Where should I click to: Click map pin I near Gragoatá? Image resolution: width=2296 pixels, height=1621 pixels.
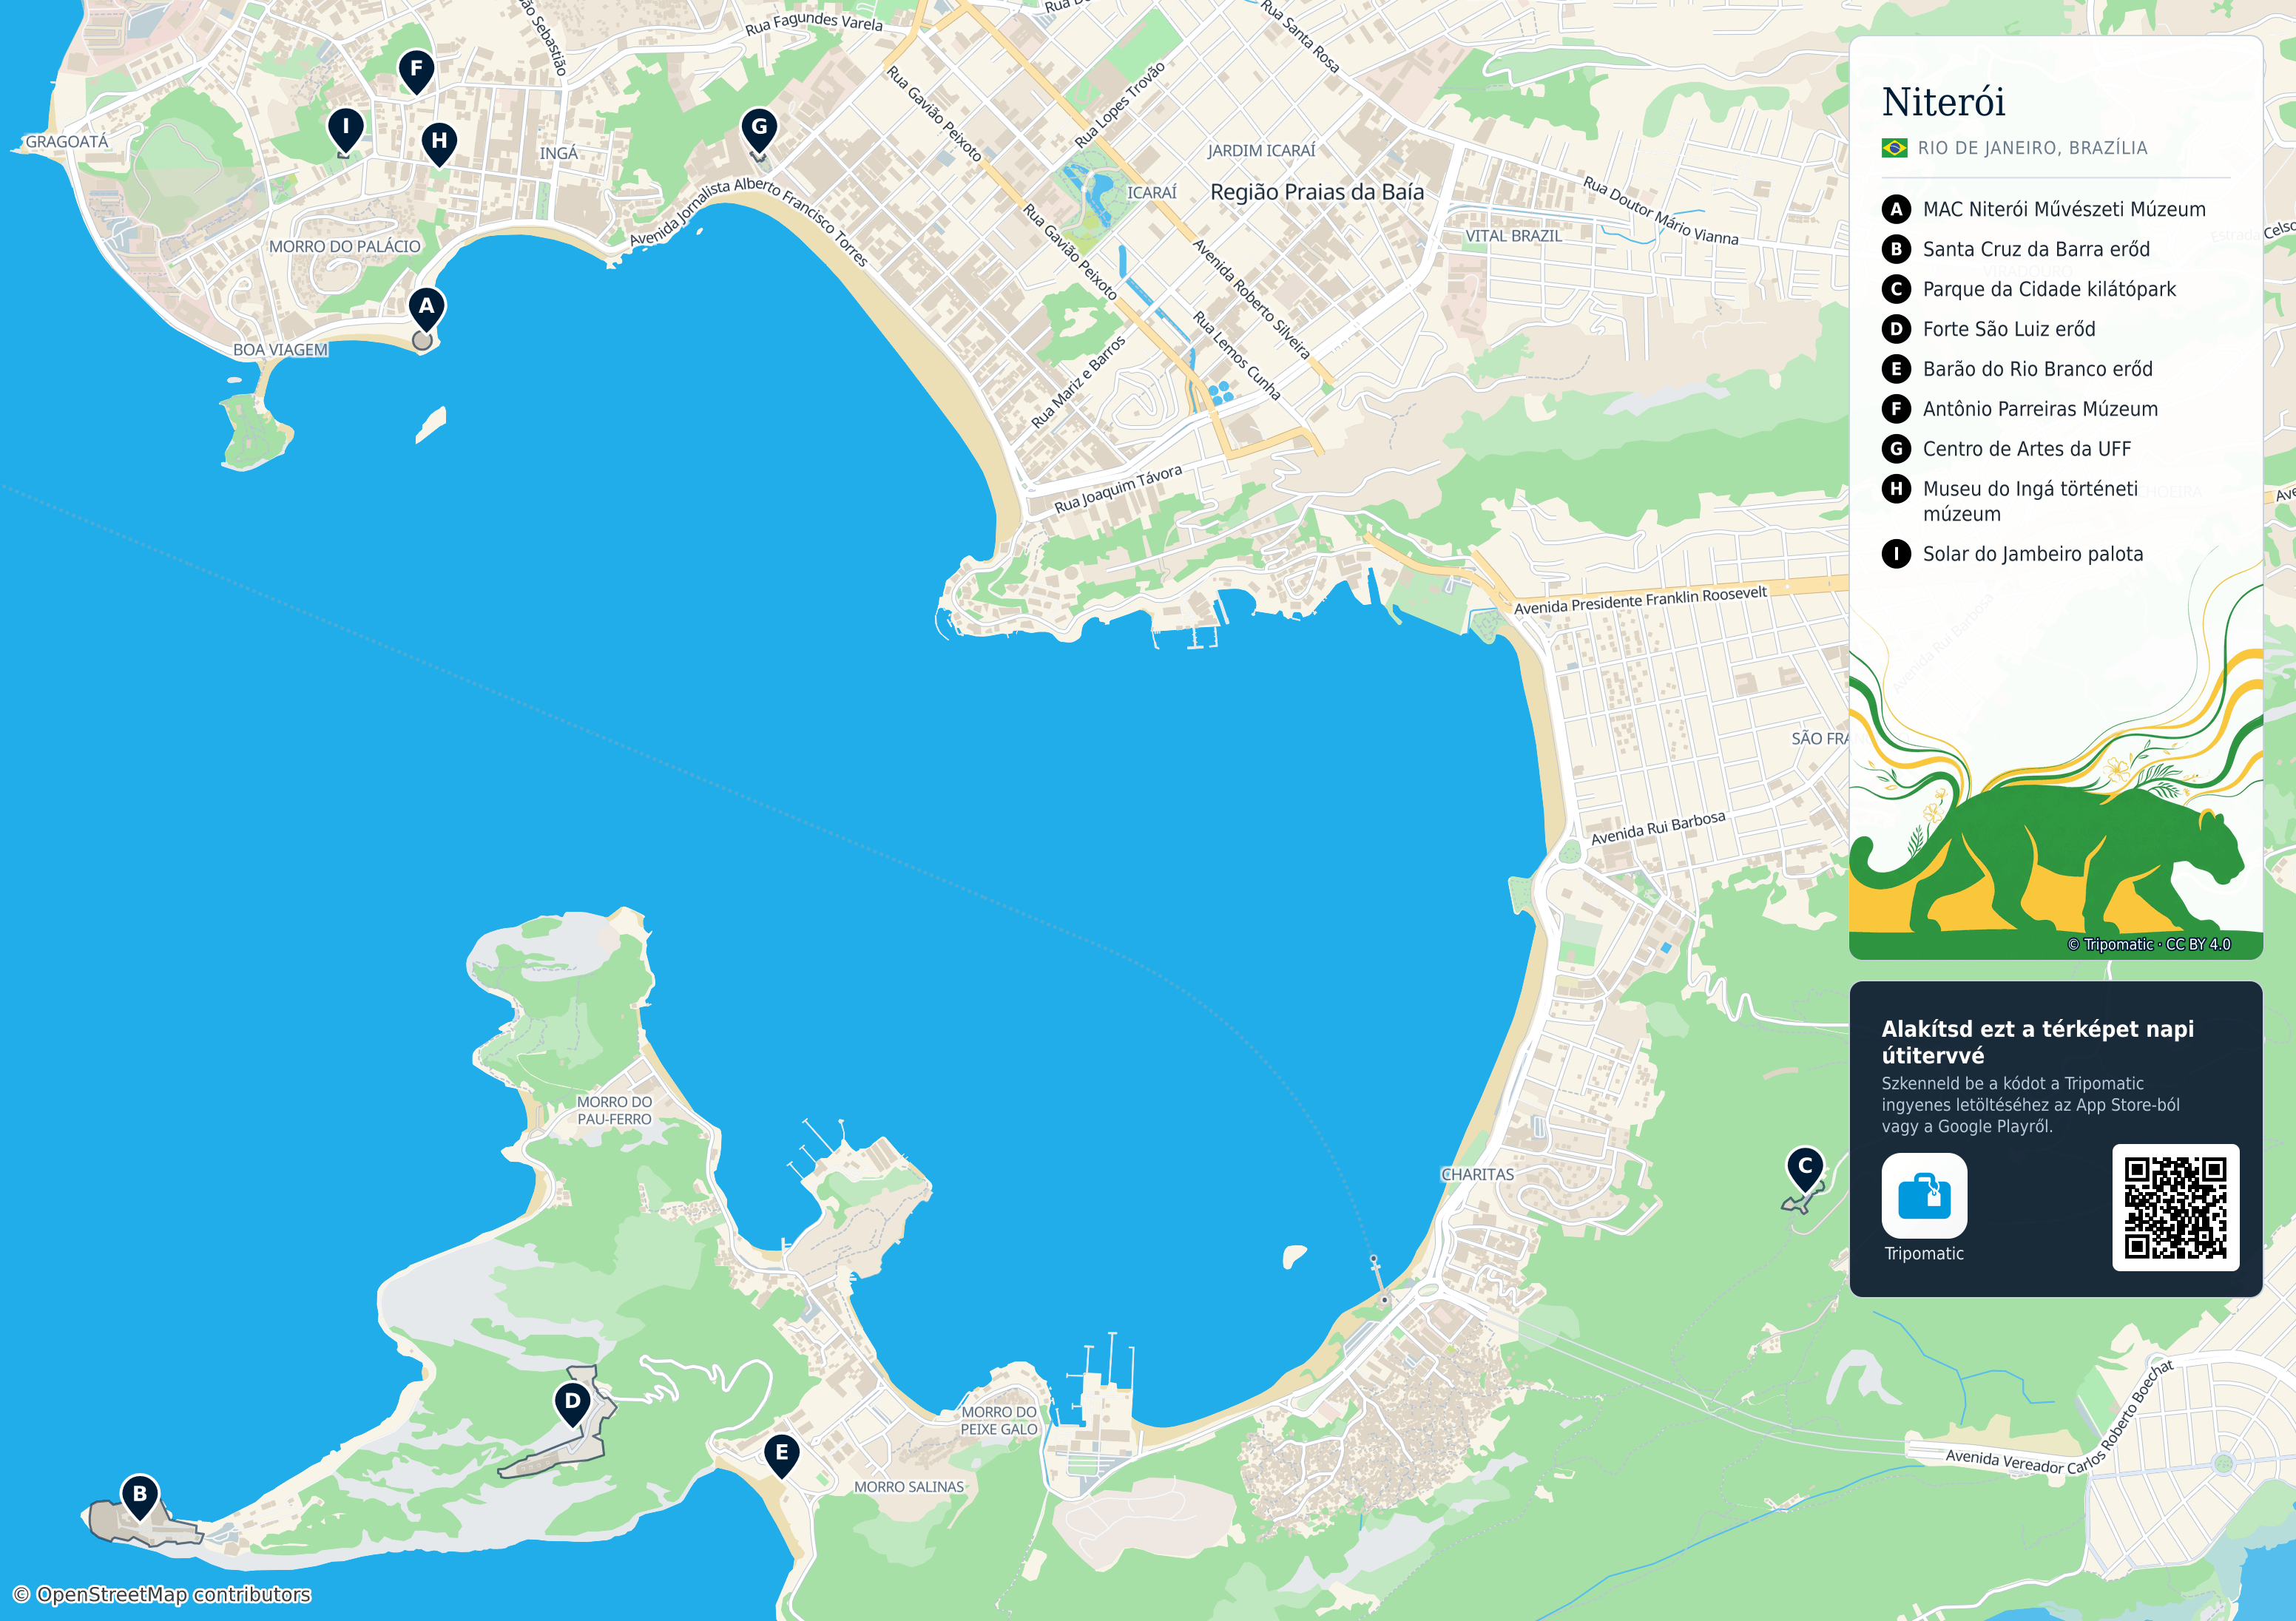346,129
